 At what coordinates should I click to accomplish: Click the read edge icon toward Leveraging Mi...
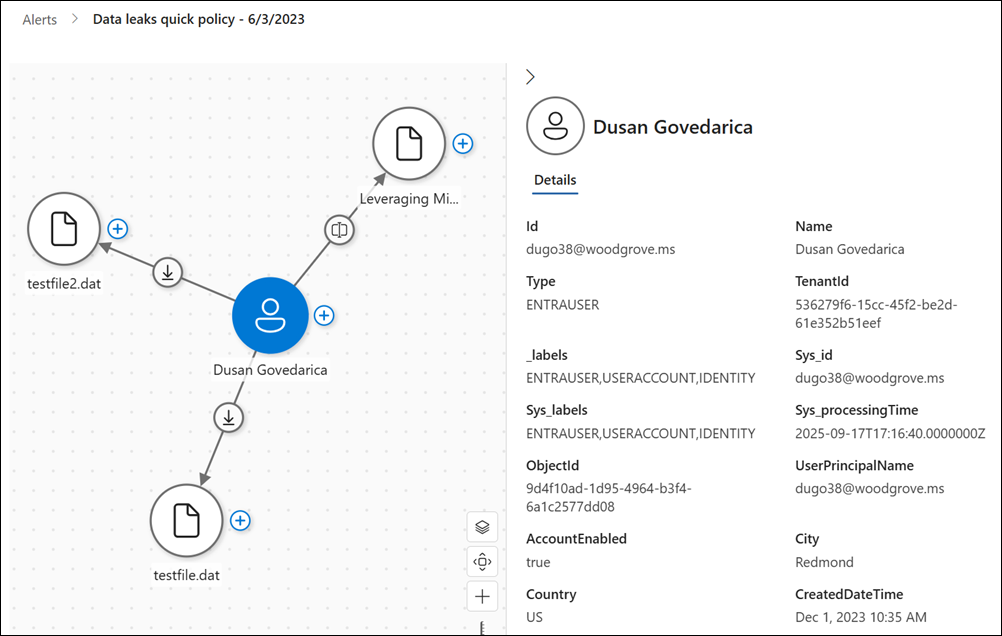pos(340,229)
